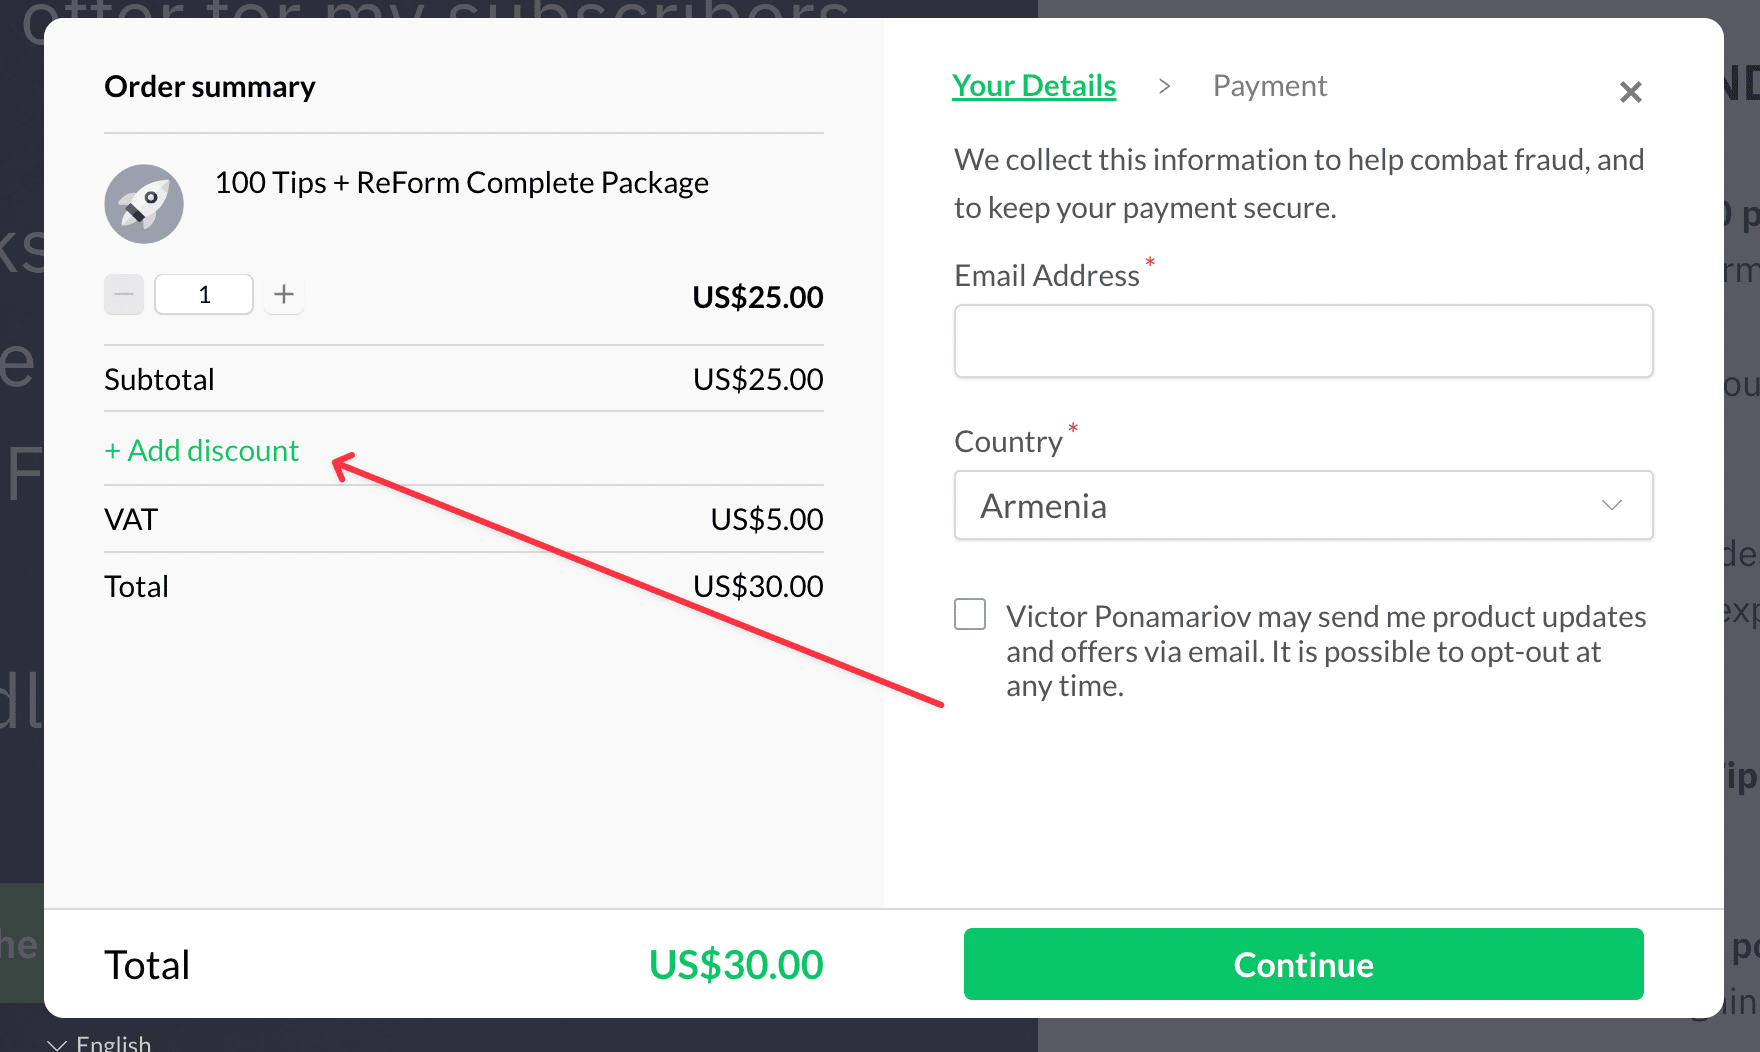The image size is (1760, 1052).
Task: Click the Country dropdown chevron arrow
Action: click(x=1612, y=505)
